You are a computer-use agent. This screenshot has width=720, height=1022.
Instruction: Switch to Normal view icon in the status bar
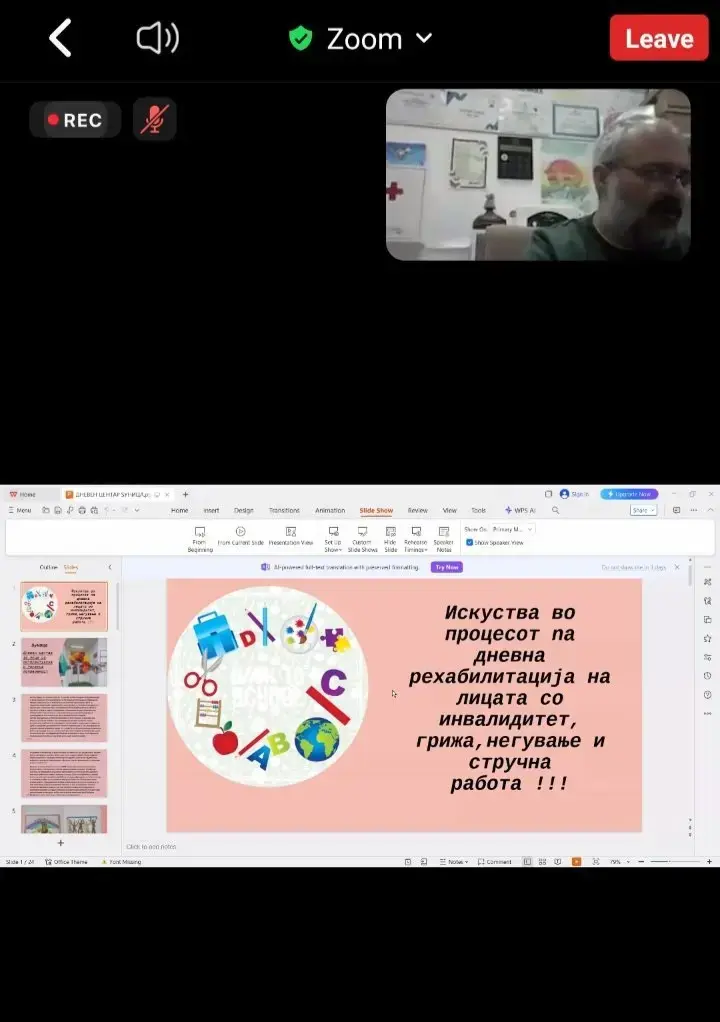click(527, 862)
